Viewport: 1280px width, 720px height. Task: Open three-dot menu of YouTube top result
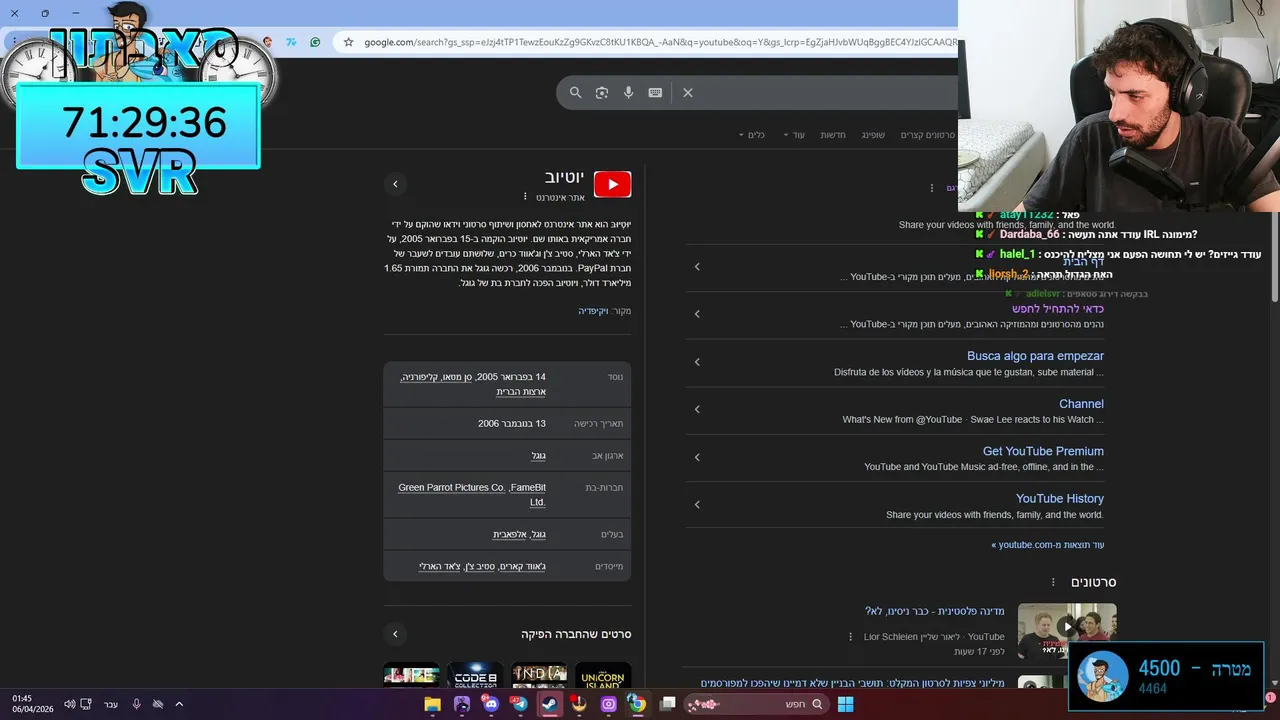pyautogui.click(x=932, y=188)
